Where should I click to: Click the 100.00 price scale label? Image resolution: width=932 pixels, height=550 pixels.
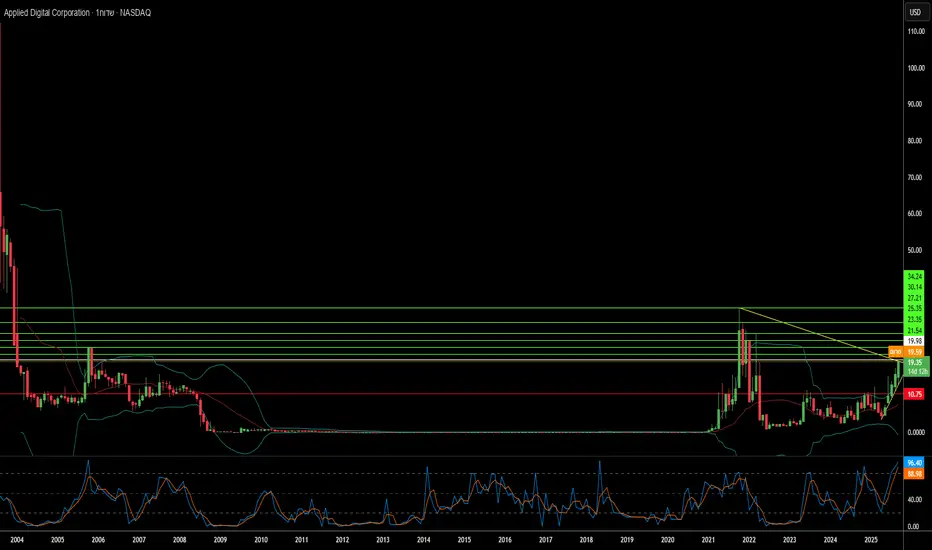tap(916, 68)
